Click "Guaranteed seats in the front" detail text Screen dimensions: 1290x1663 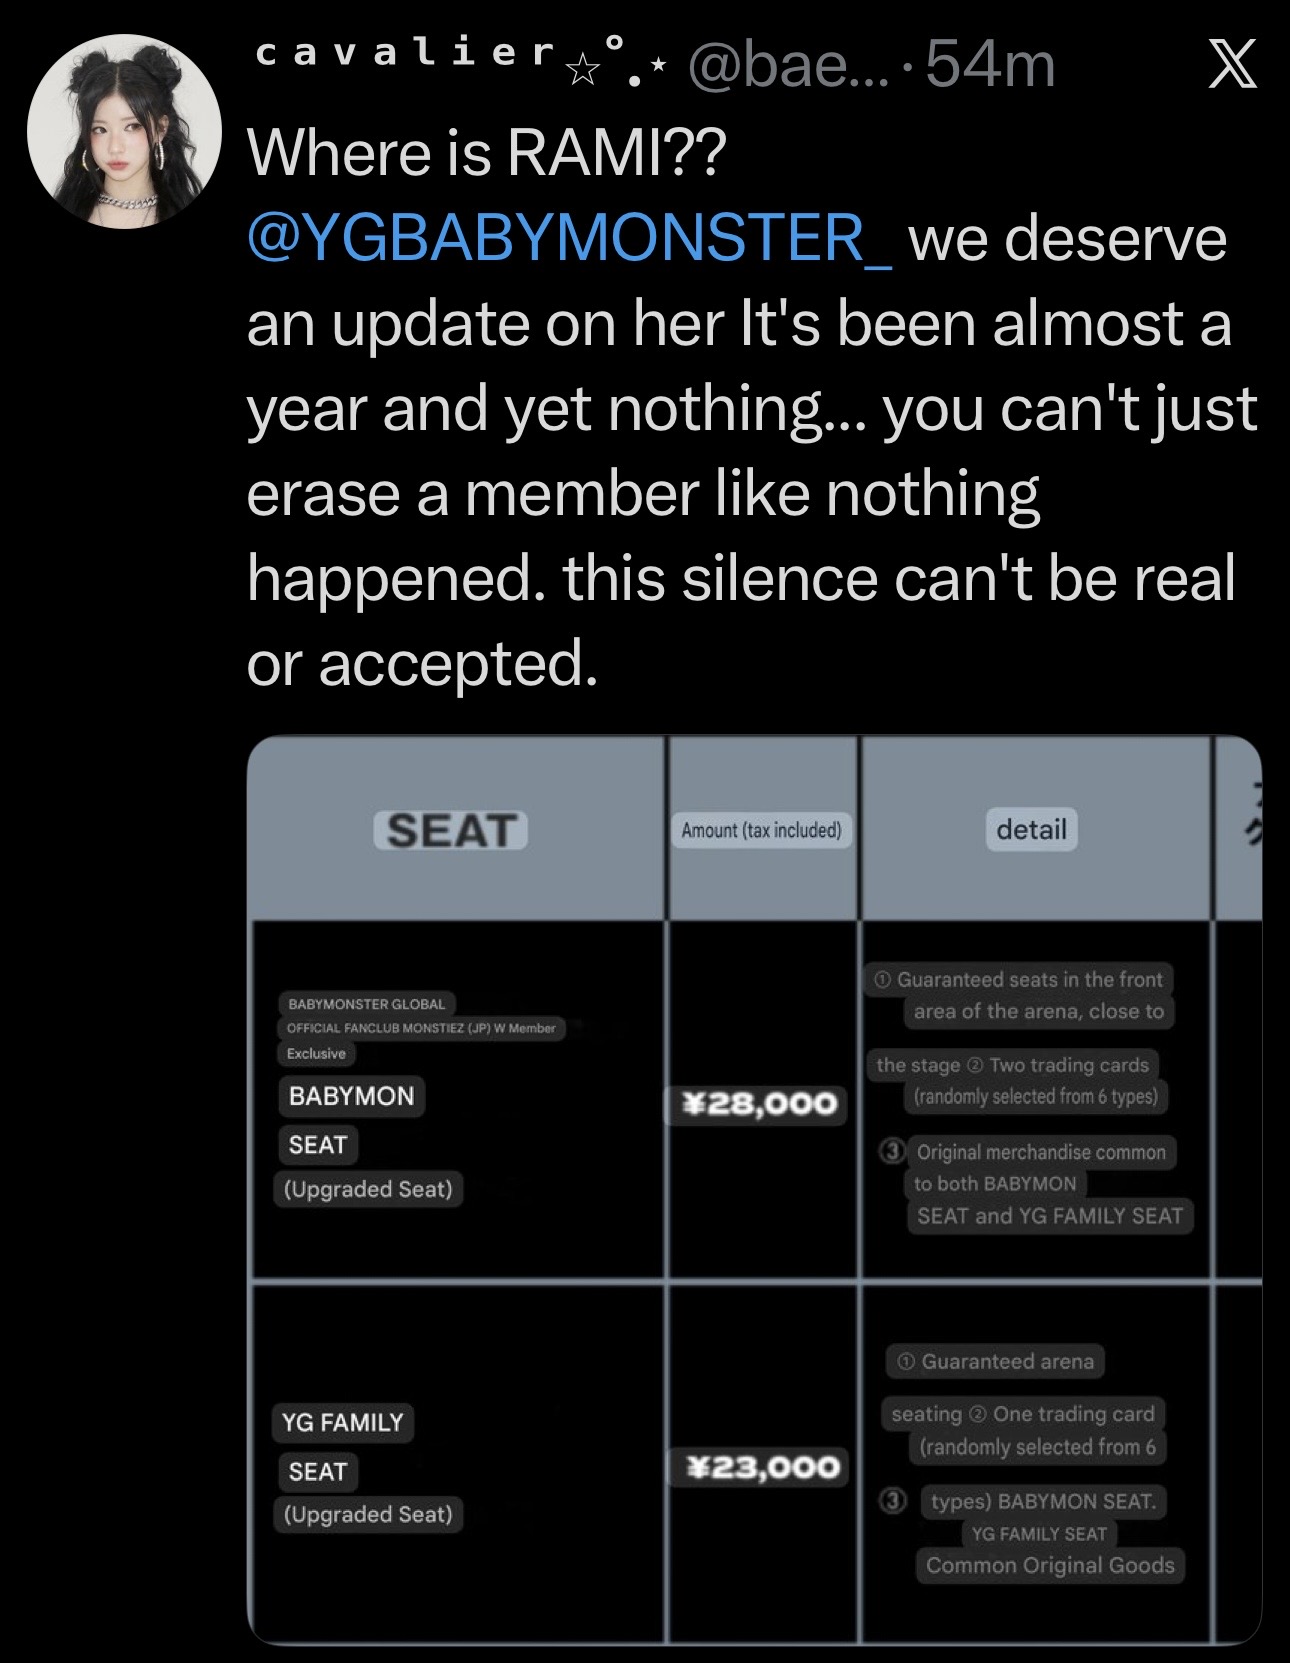click(x=1029, y=979)
